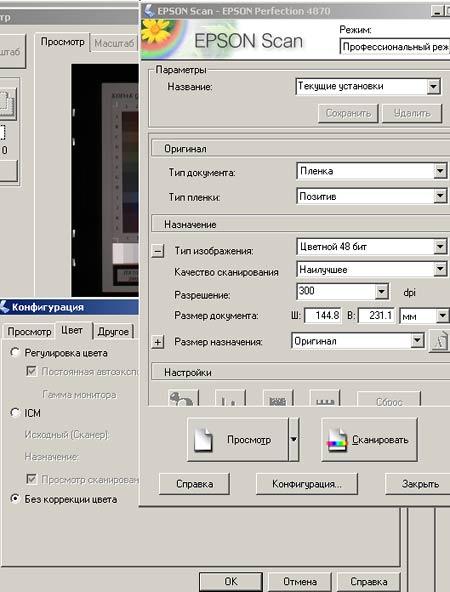This screenshot has height=592, width=450.
Task: Expand the Размер назначения plus expander
Action: point(158,342)
